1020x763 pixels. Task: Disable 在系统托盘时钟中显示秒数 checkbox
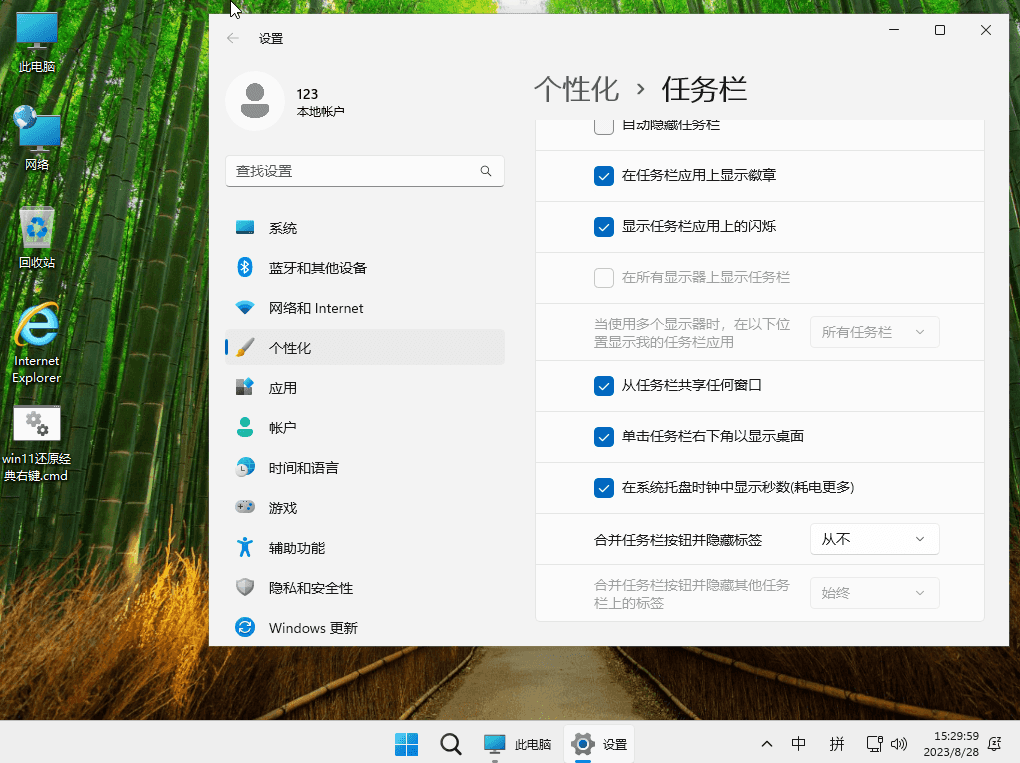coord(604,488)
